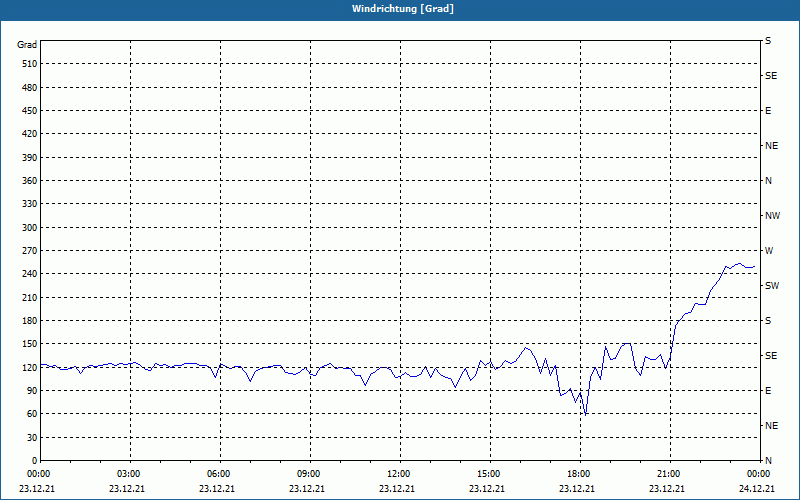Select the 12:00 time label
Viewport: 800px width, 500px height.
400,474
